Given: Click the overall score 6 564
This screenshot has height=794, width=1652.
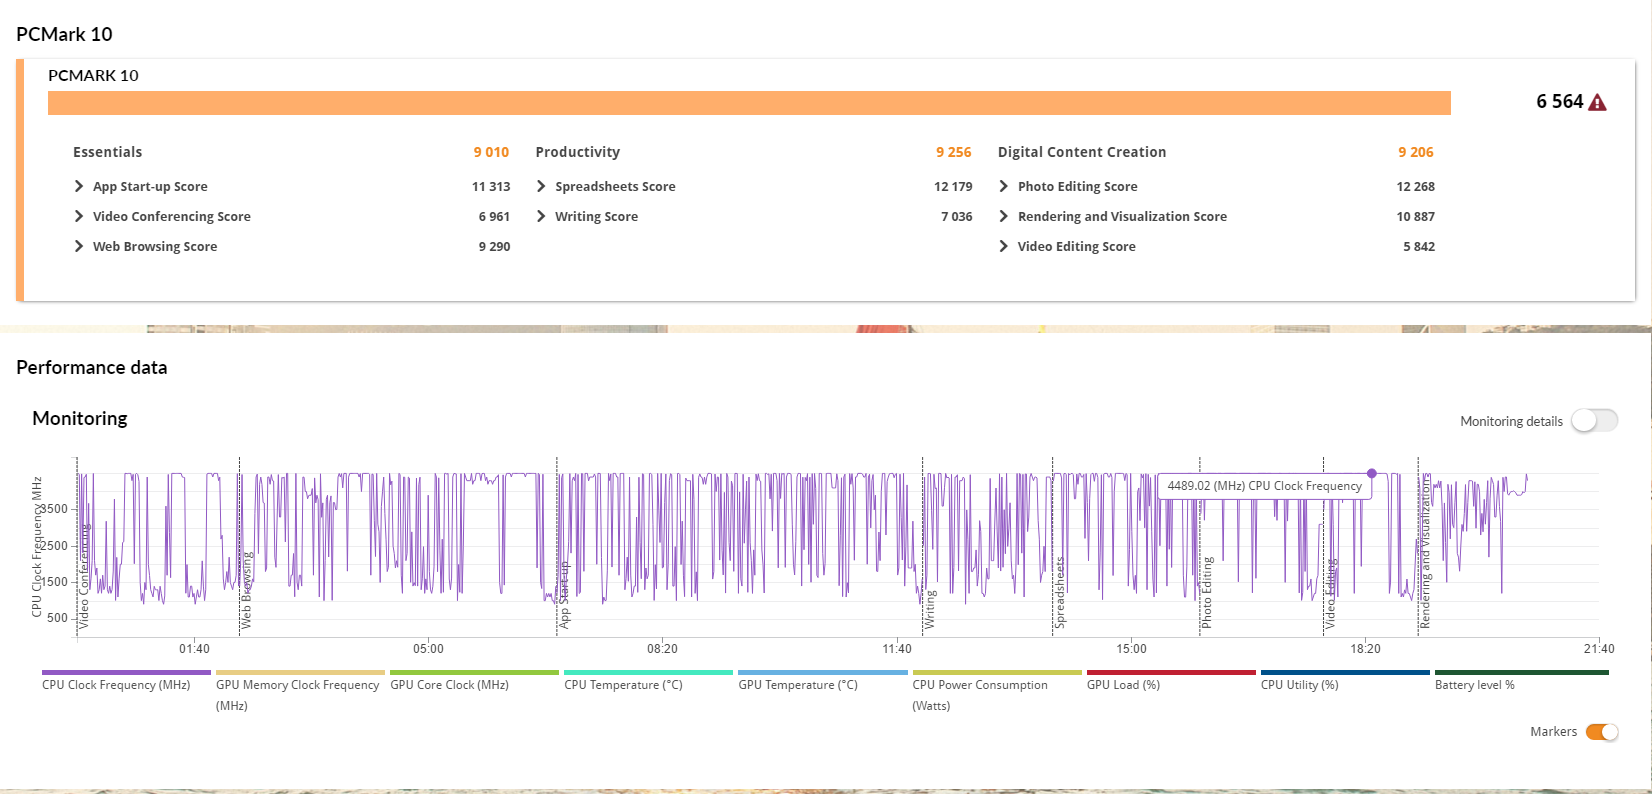Looking at the screenshot, I should pos(1560,101).
